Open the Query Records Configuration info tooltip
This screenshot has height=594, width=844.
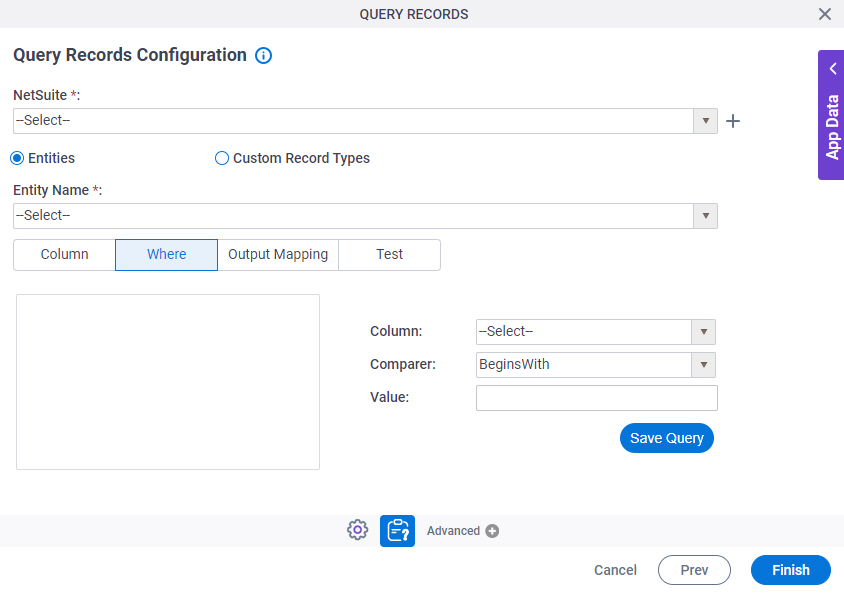coord(263,55)
